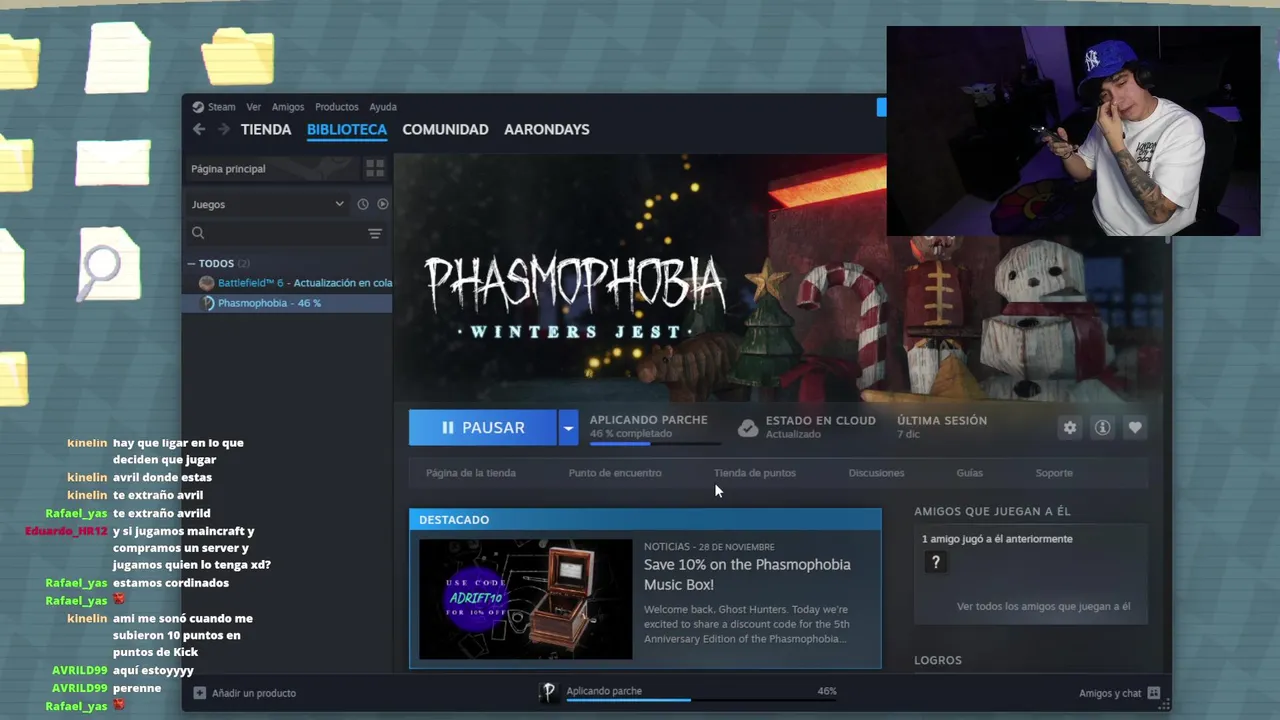Switch to the BIBLIOTECA tab

tap(347, 129)
